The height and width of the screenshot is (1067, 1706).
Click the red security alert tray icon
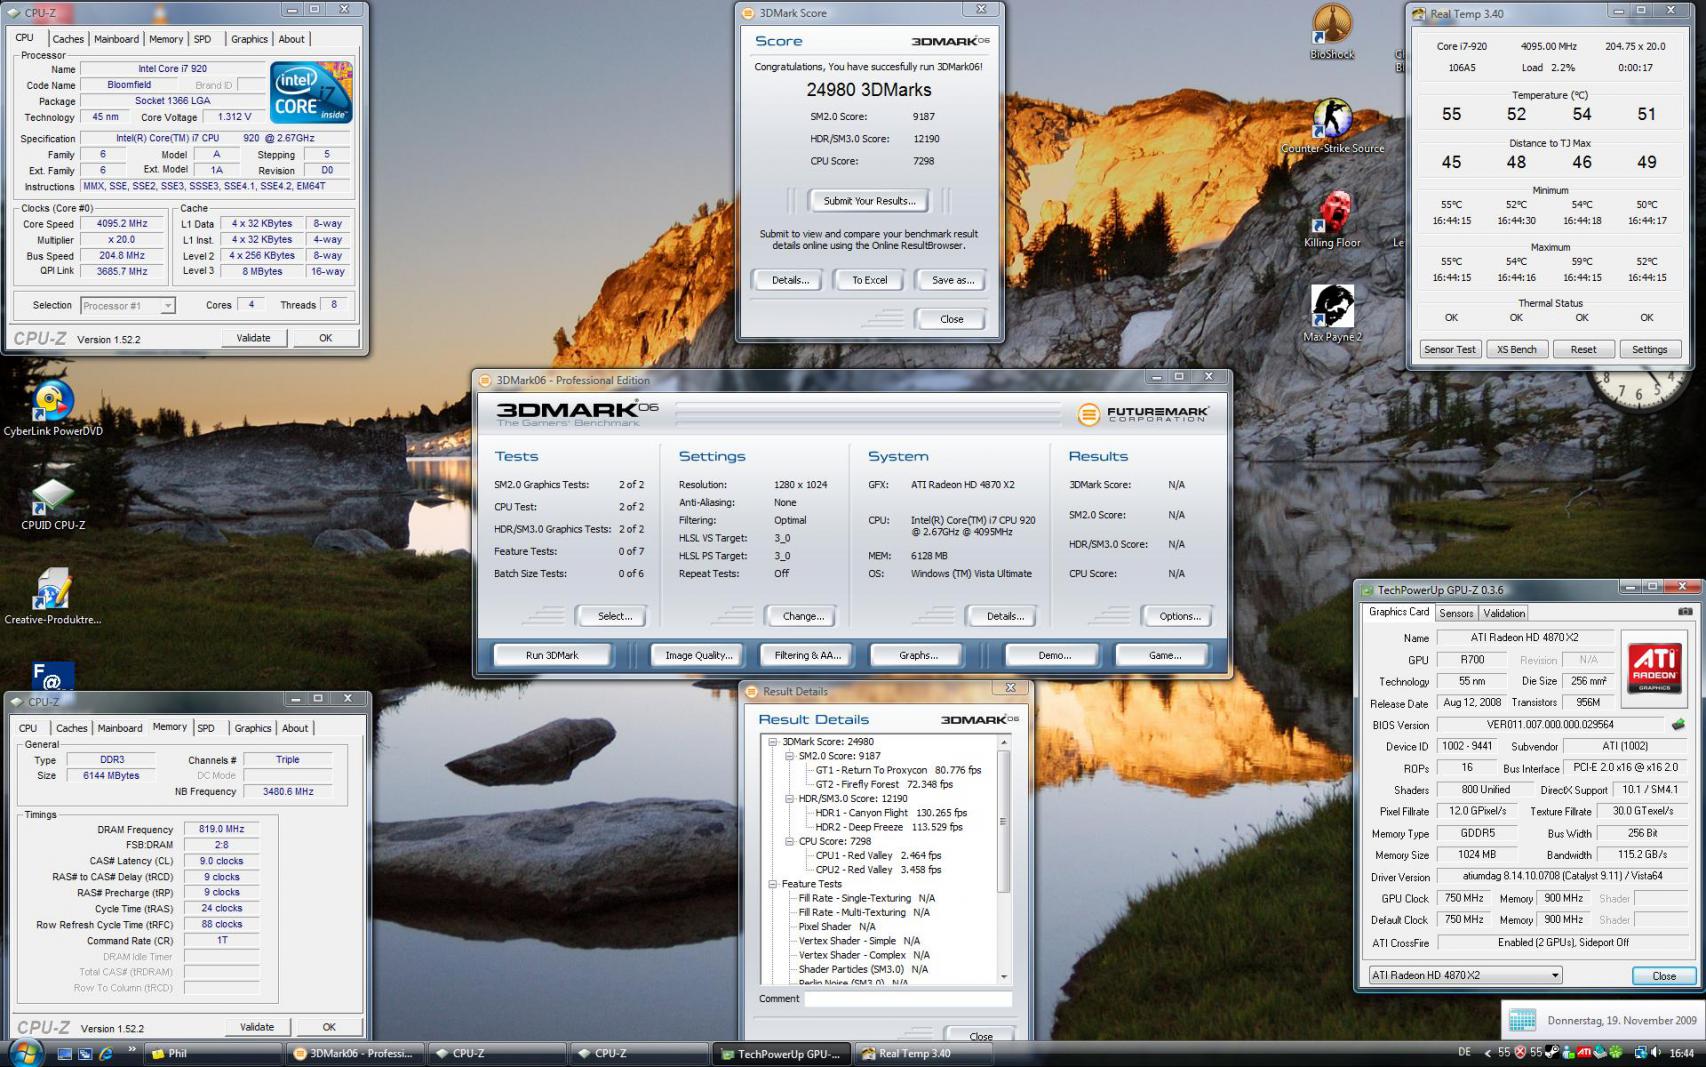(x=1520, y=1052)
